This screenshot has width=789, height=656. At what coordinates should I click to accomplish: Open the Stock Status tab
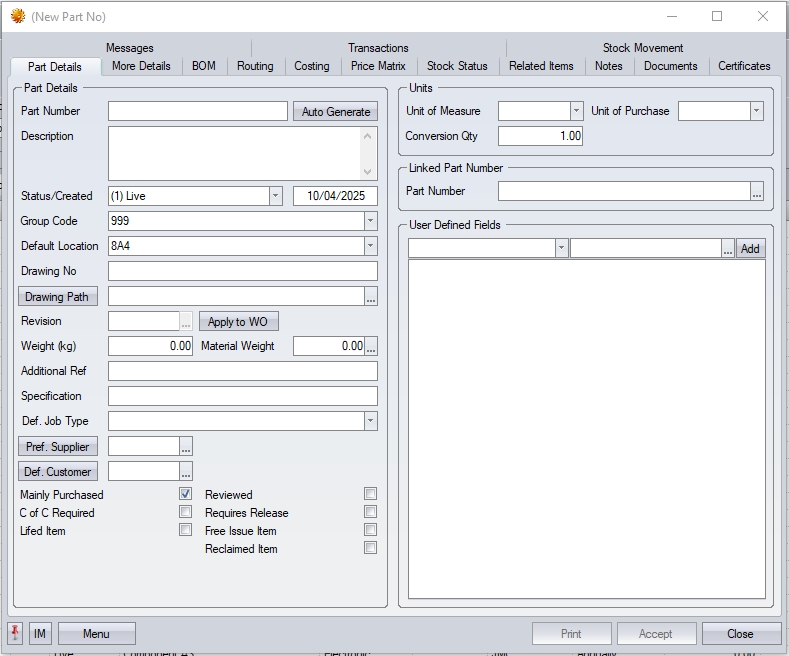[457, 66]
